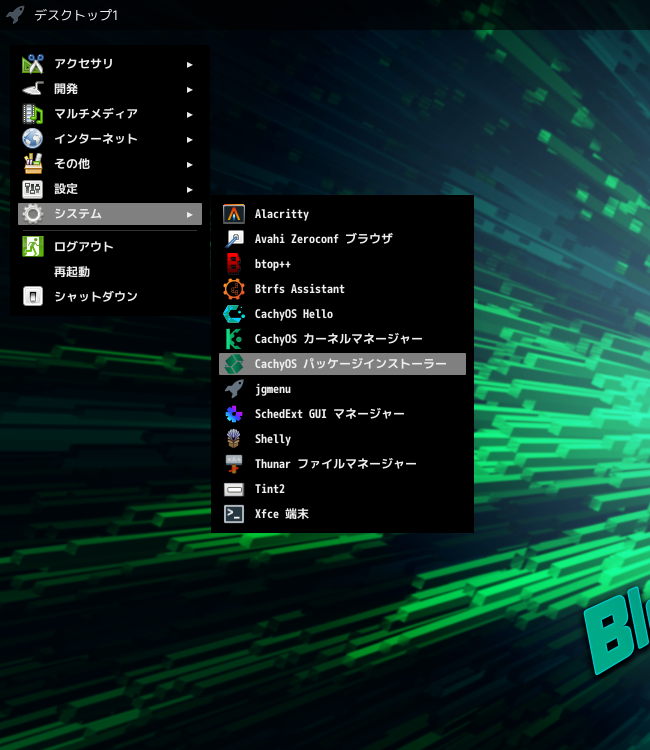Launch btop++ system monitor
Screen dimensions: 650x750
tap(342, 264)
